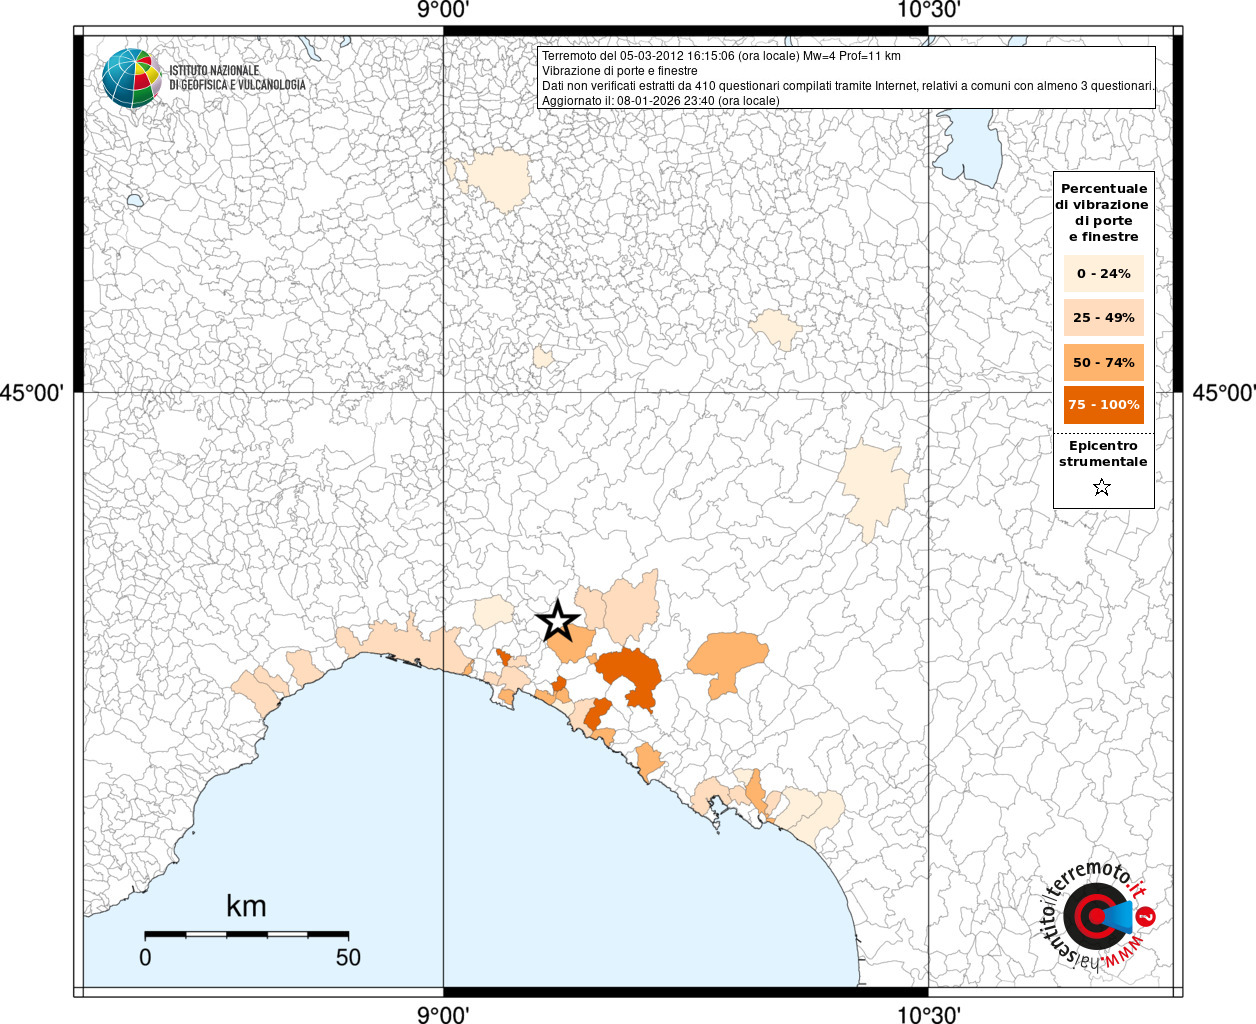Click the right 45°00' latitude label
The width and height of the screenshot is (1256, 1024).
[1223, 392]
